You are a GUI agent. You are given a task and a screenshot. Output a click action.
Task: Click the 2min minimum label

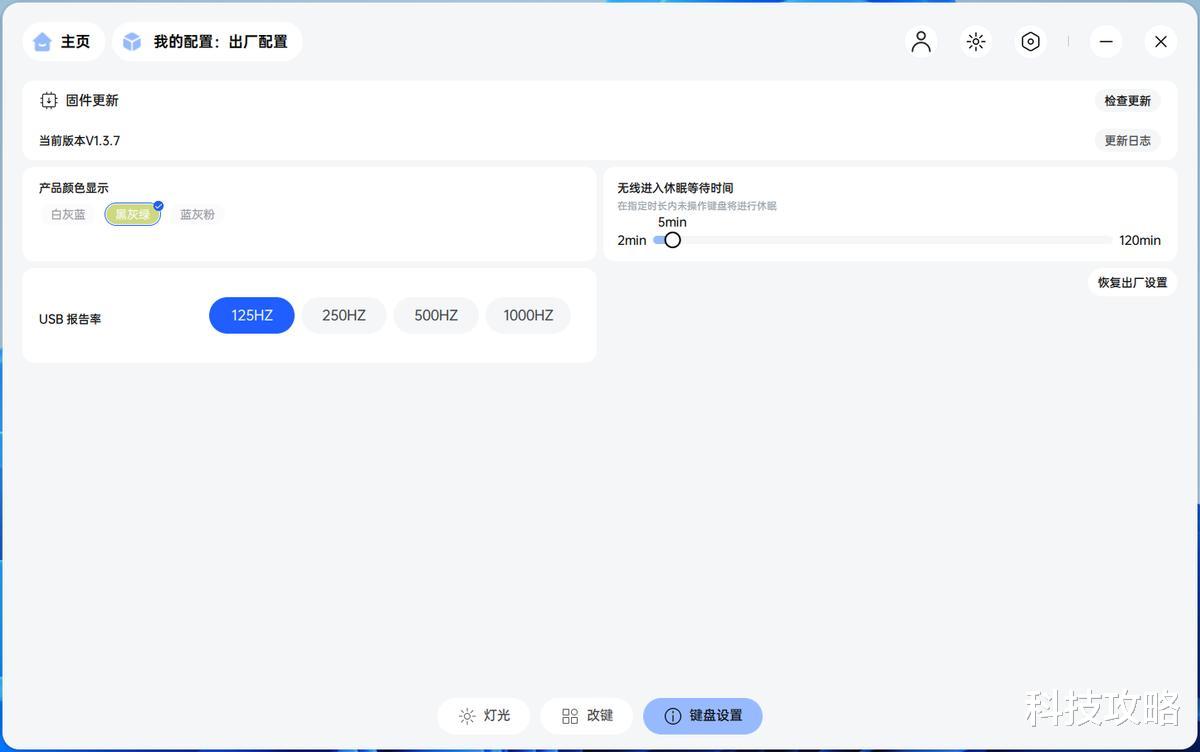click(632, 240)
